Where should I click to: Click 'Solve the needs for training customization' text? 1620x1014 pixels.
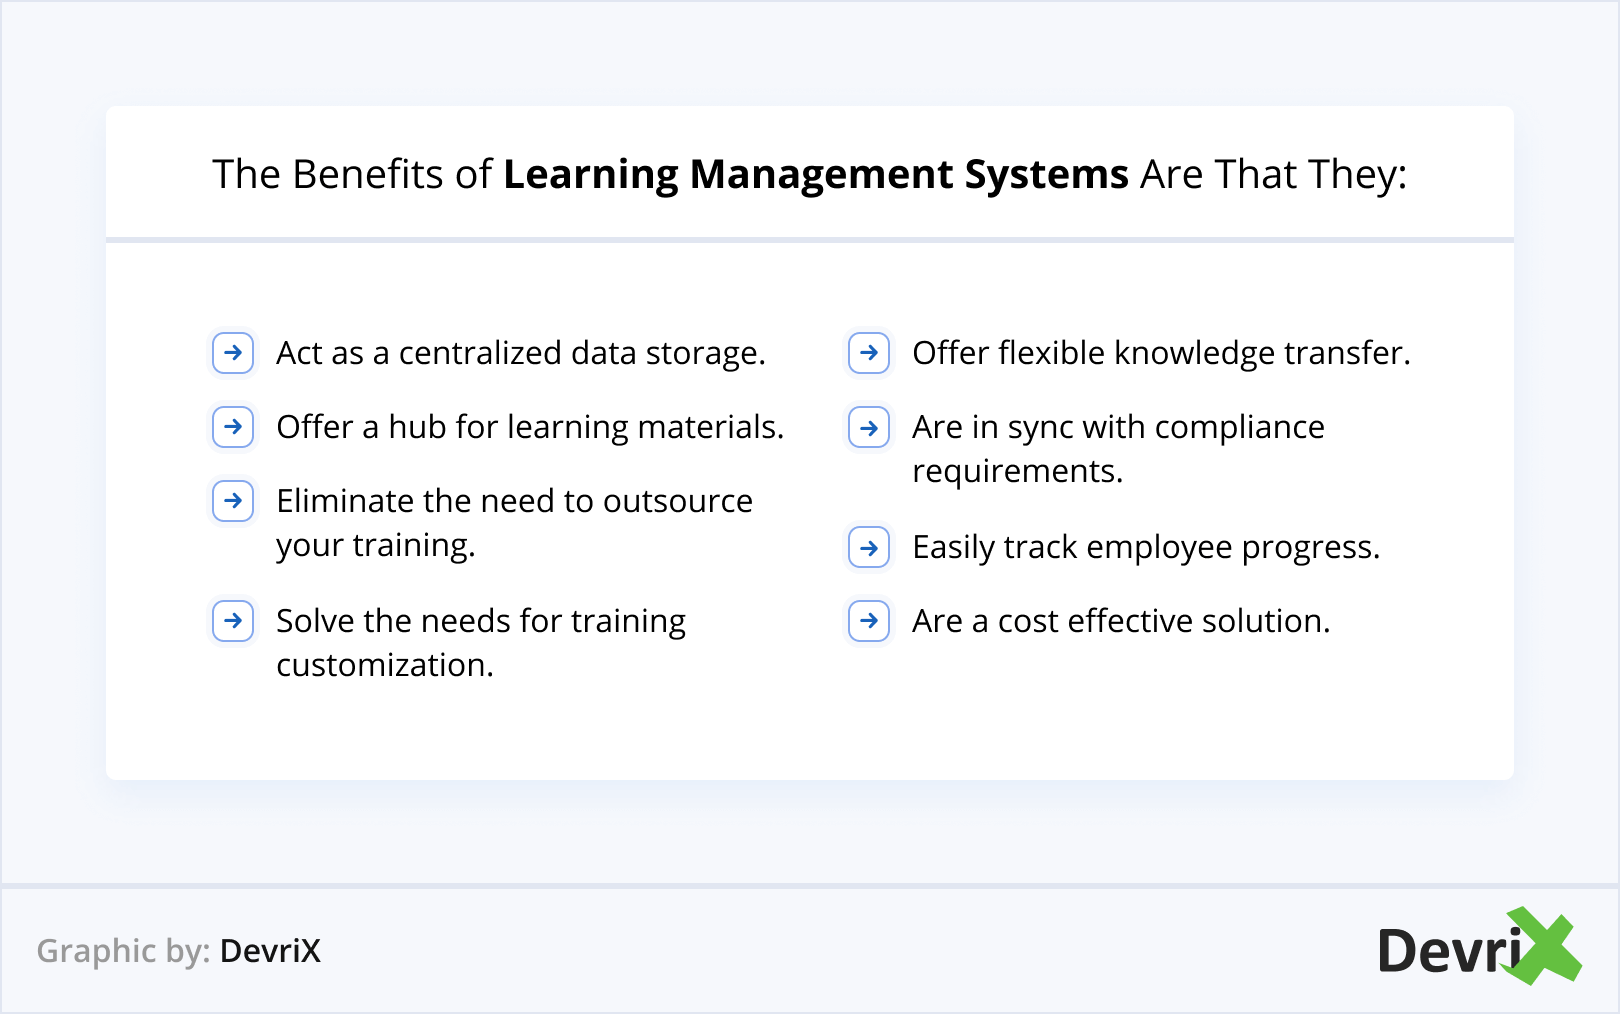[x=480, y=642]
